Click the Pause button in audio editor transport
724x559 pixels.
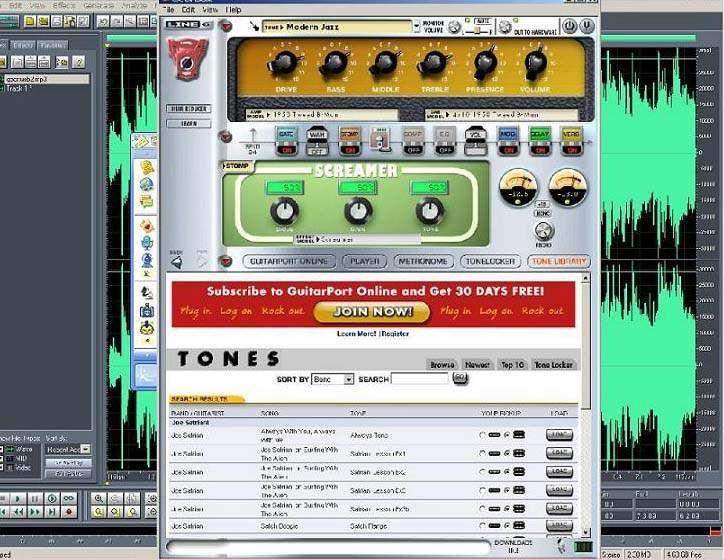pyautogui.click(x=35, y=499)
